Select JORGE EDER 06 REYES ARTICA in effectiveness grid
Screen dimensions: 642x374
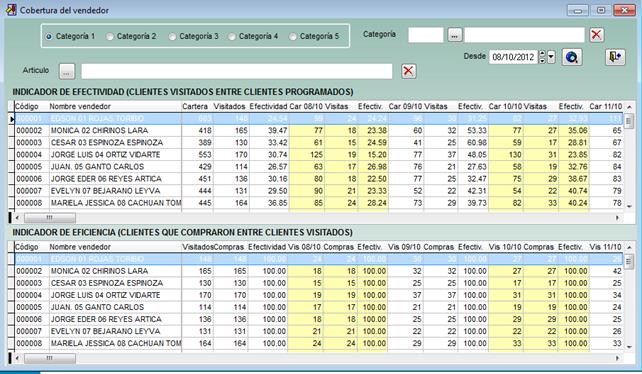point(106,179)
